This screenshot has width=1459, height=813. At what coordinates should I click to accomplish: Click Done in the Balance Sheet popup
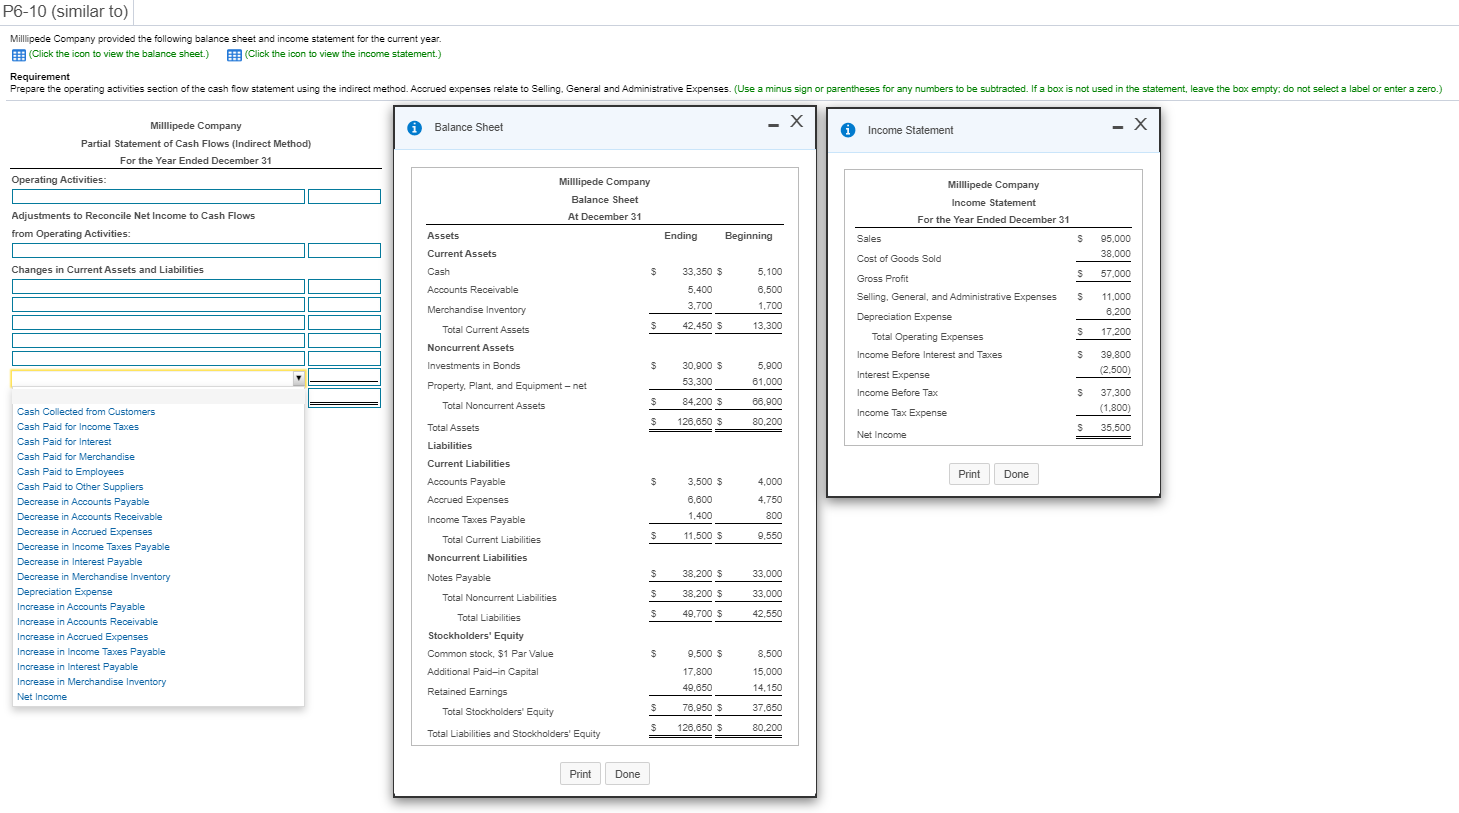627,774
